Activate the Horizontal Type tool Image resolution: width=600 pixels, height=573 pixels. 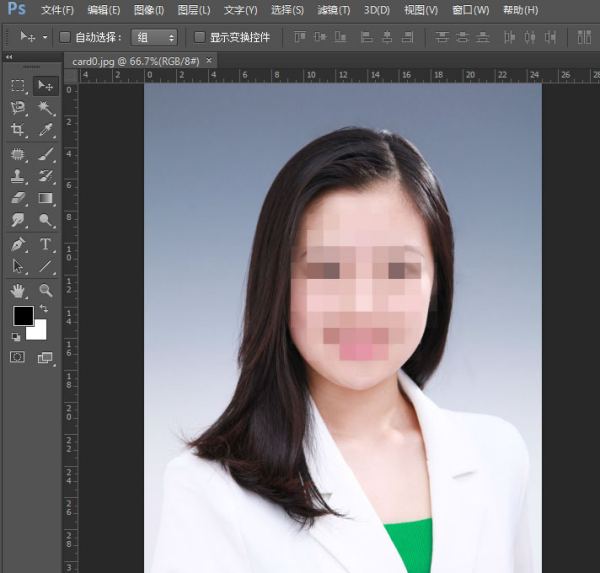[46, 244]
